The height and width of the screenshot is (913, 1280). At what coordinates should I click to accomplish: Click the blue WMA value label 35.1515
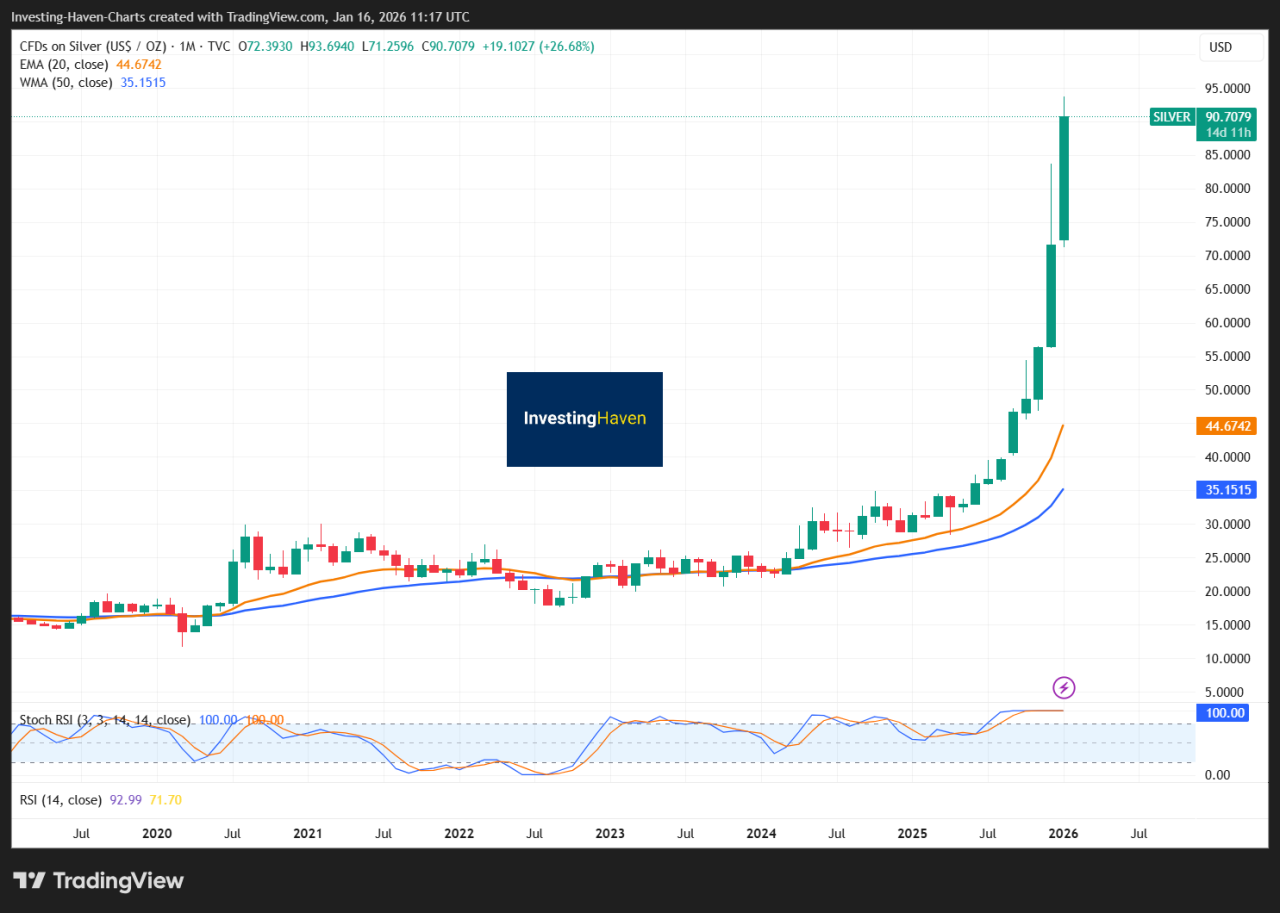[x=1226, y=489]
